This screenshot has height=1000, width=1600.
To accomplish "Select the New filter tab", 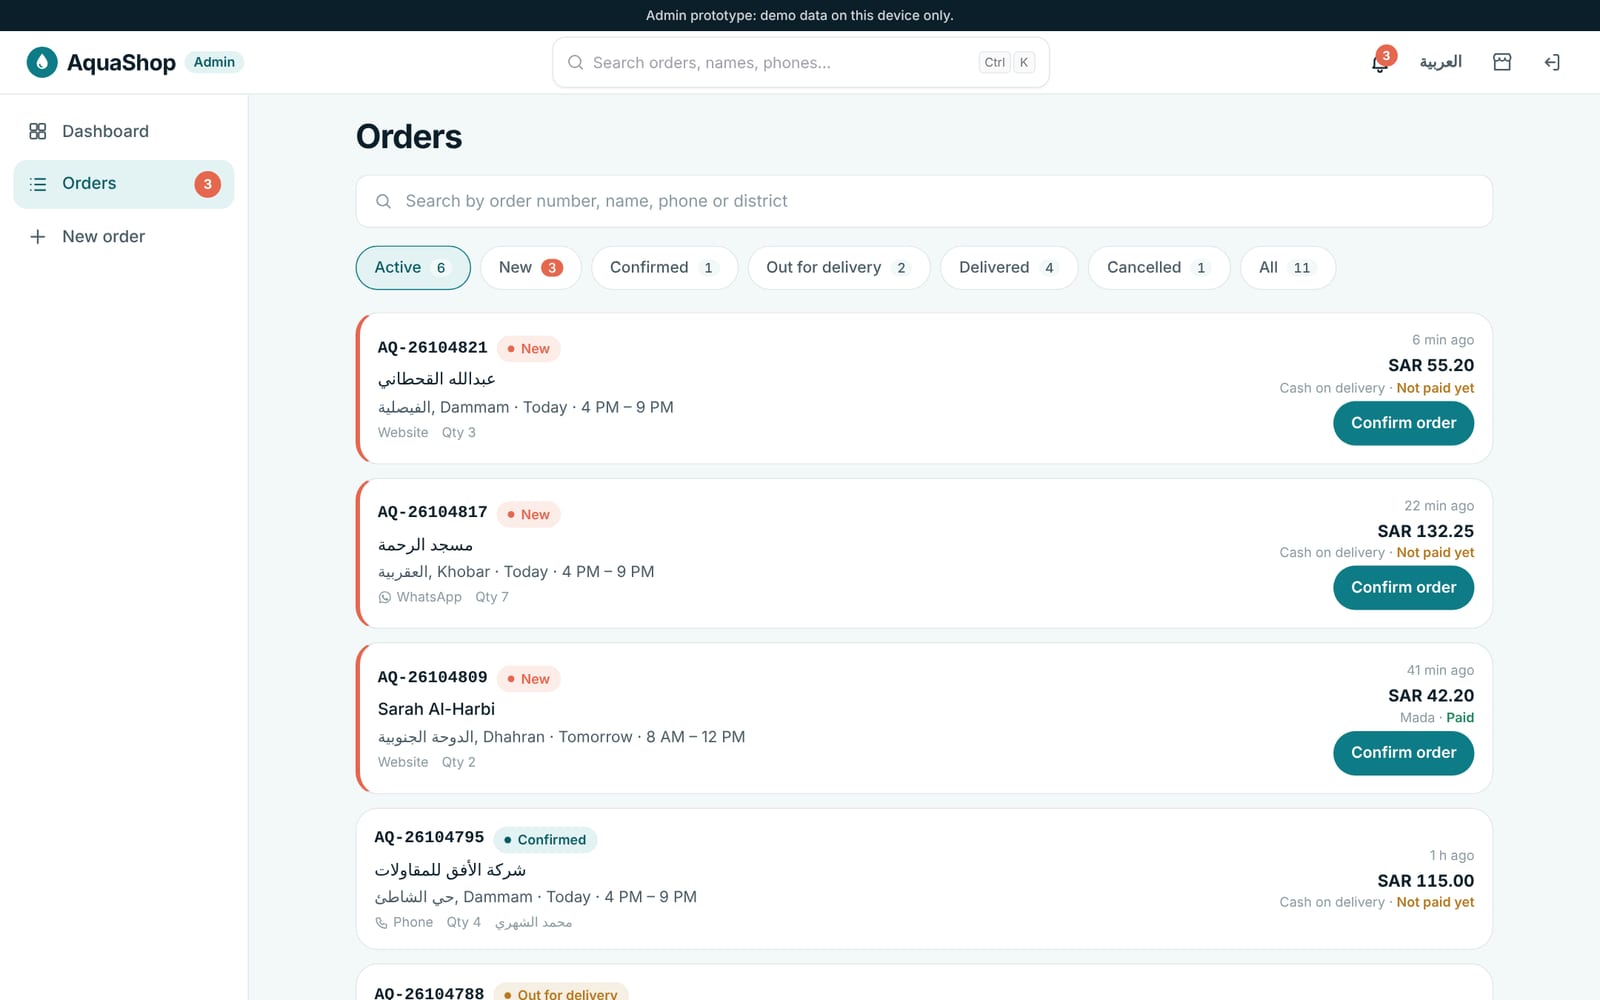I will (x=531, y=268).
